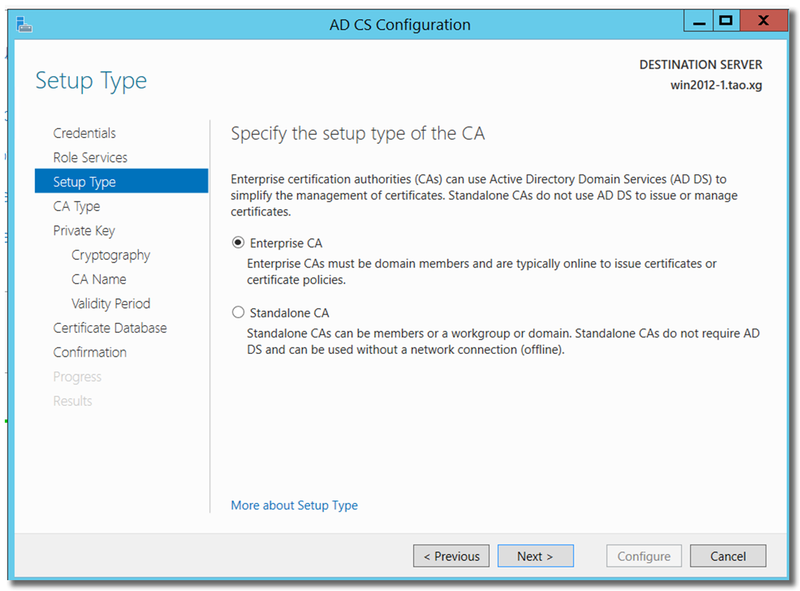The width and height of the screenshot is (800, 591).
Task: Click the server name win2012-1.tao.xg
Action: (716, 85)
